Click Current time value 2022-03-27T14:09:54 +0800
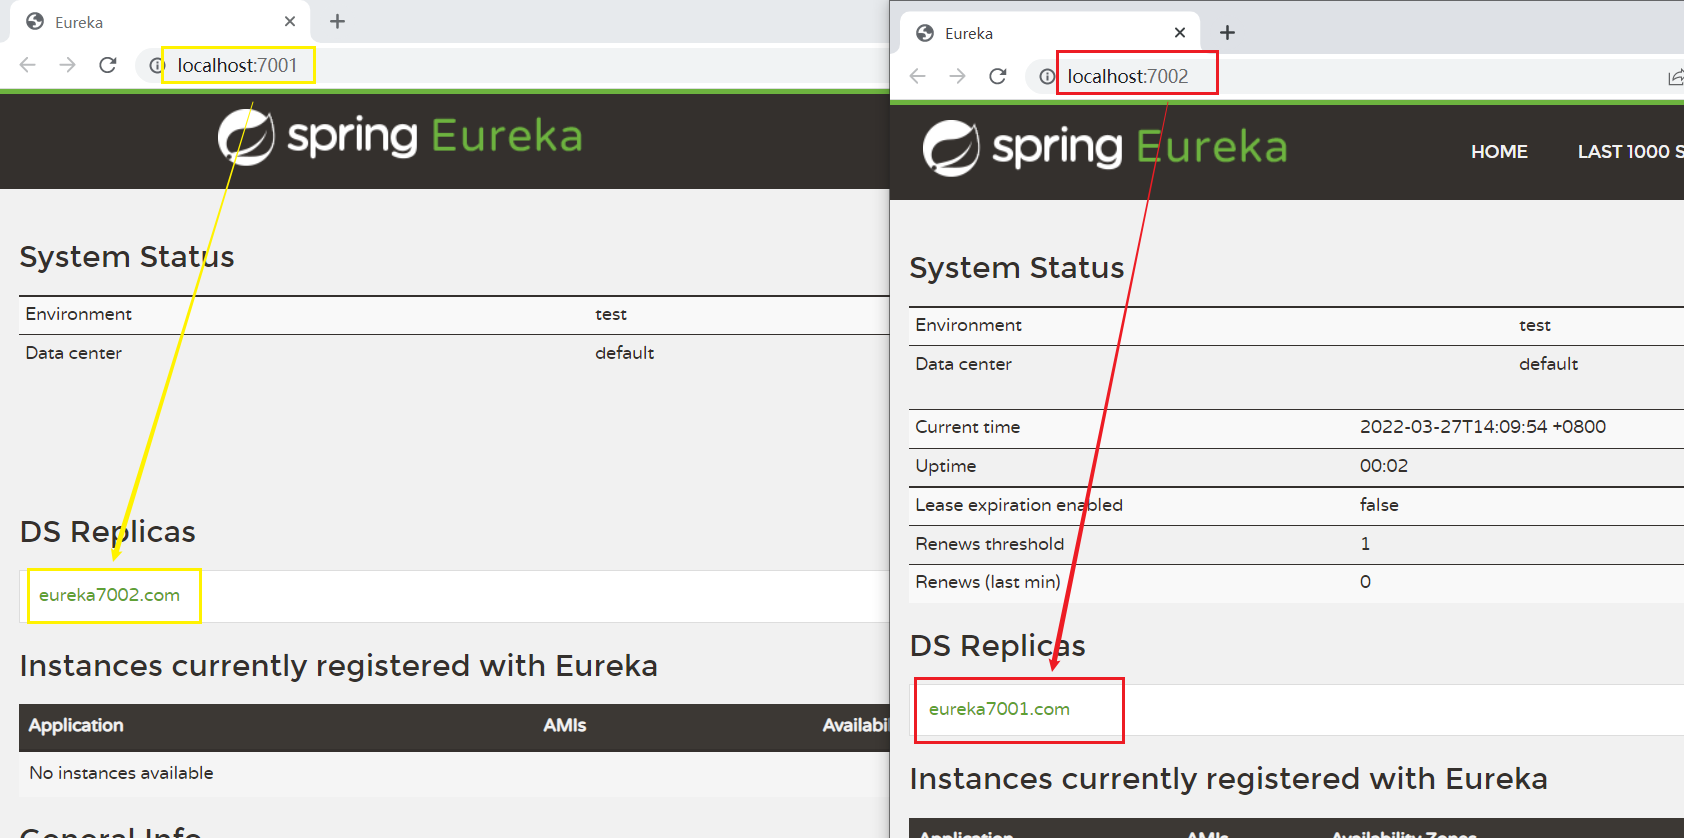The width and height of the screenshot is (1684, 838). 1483,427
